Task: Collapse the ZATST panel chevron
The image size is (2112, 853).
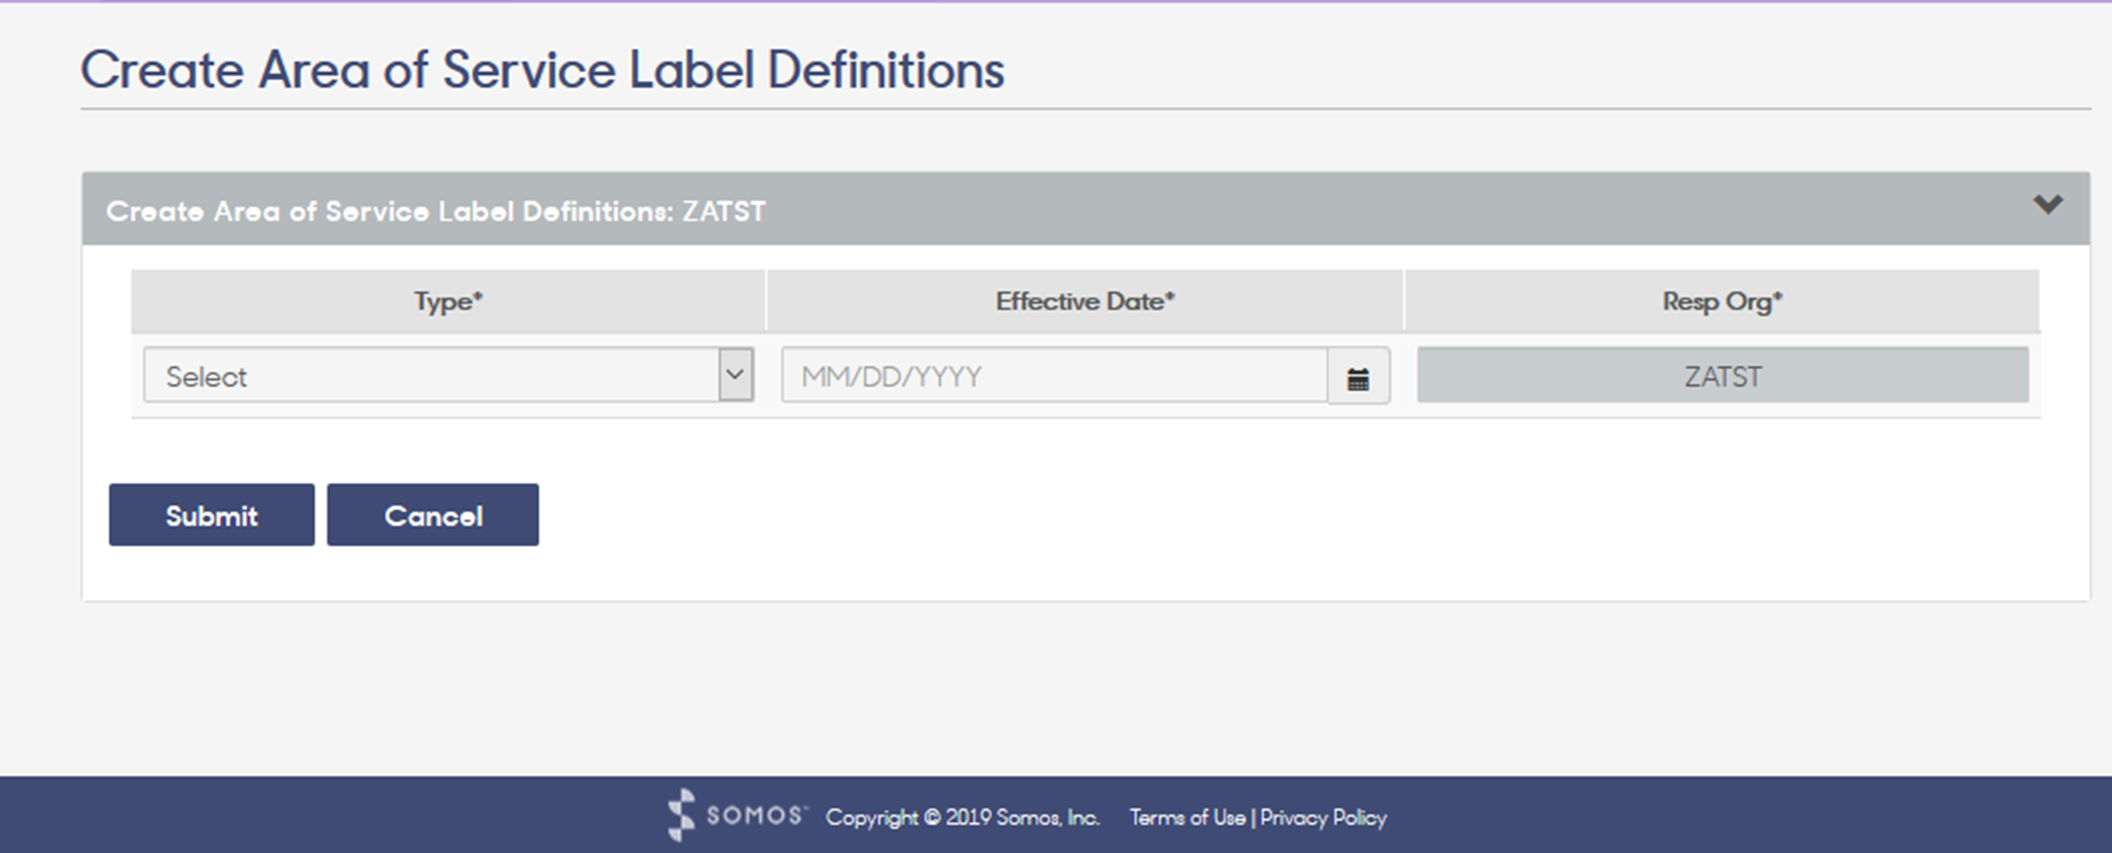Action: (2047, 205)
